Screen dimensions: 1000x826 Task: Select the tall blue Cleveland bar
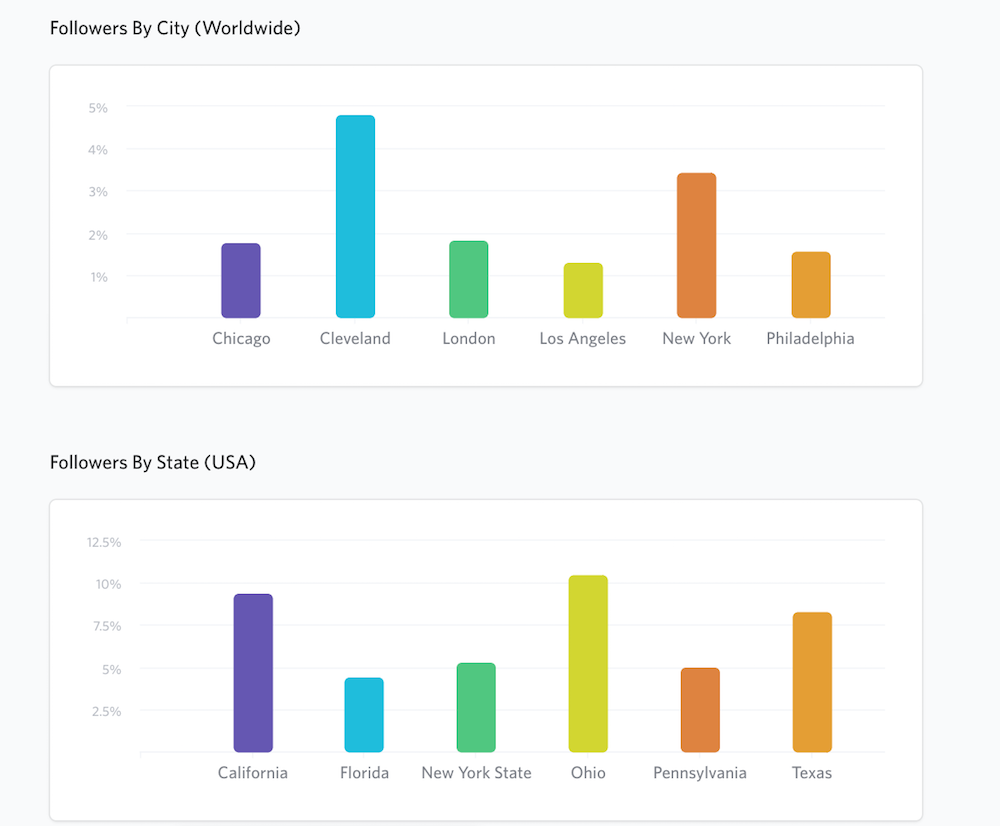(355, 217)
